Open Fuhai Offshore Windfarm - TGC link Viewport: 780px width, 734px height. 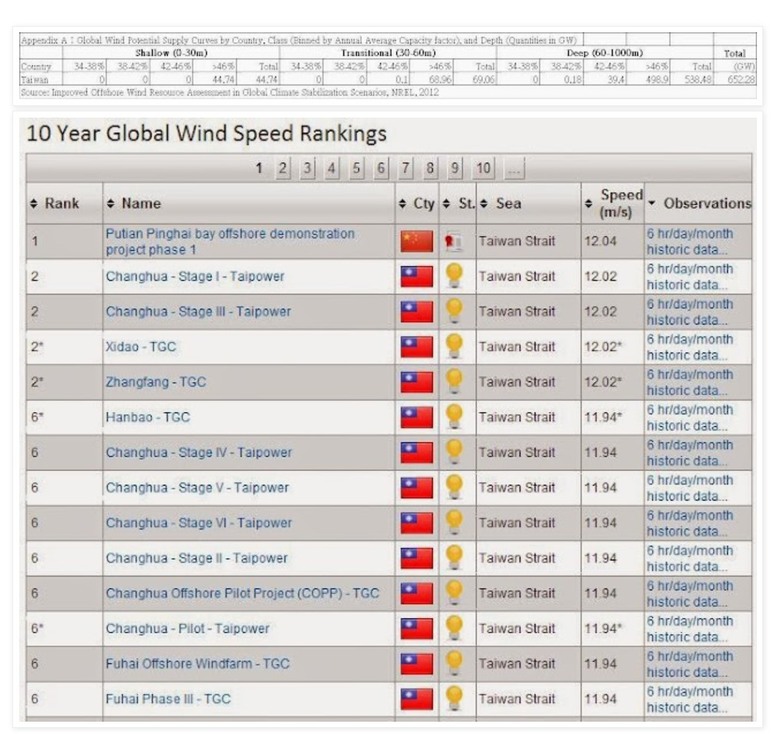coord(197,664)
